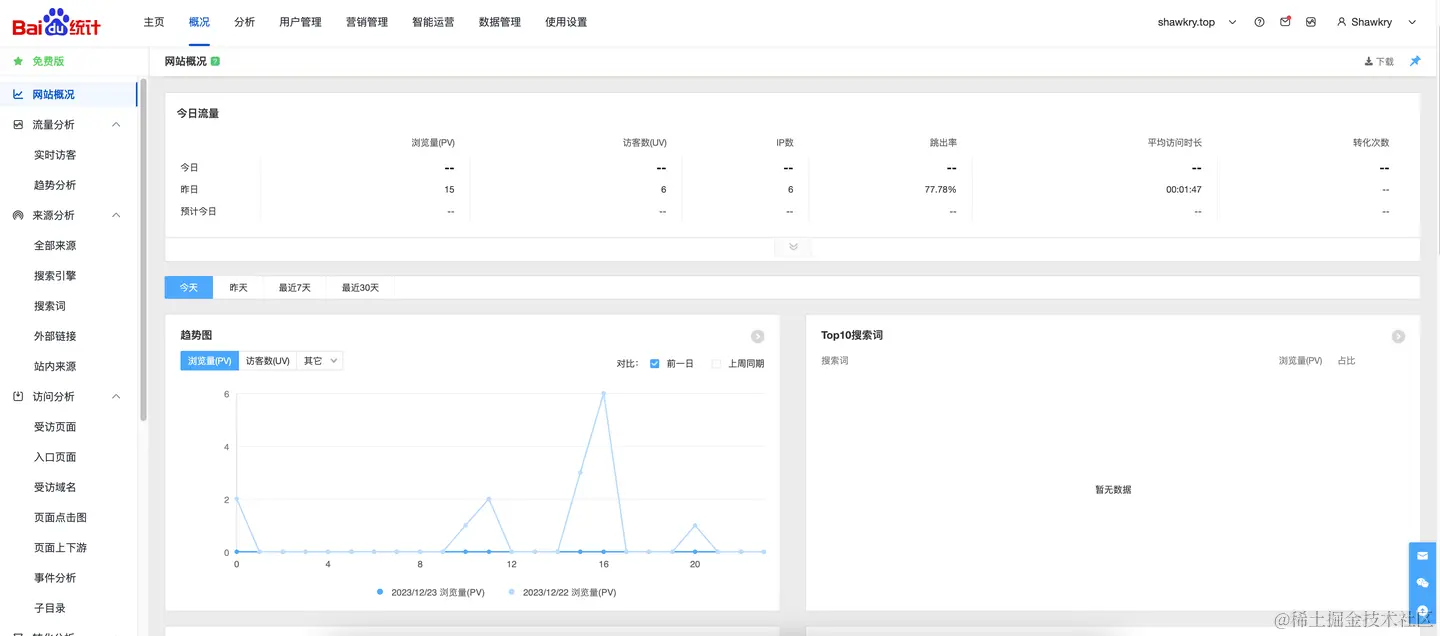Click the Baidu 统计 logo

(x=56, y=22)
